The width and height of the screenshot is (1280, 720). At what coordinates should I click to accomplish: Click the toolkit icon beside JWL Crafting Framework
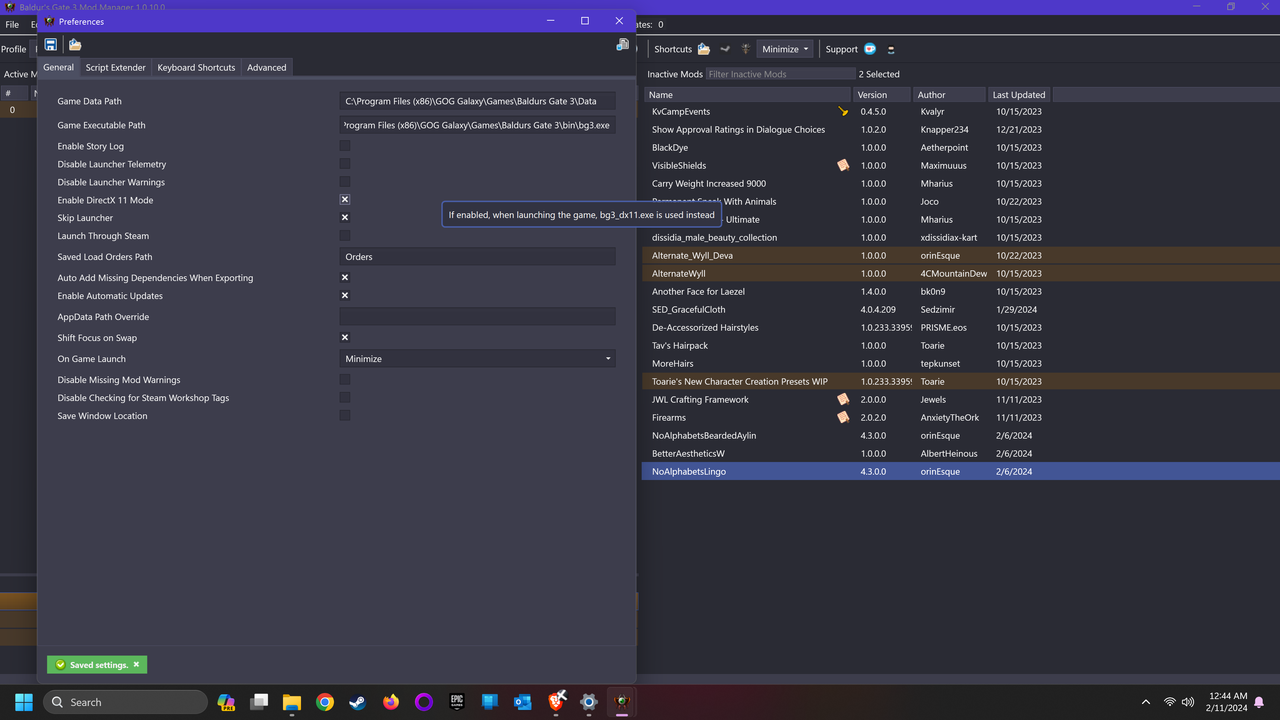pyautogui.click(x=843, y=399)
